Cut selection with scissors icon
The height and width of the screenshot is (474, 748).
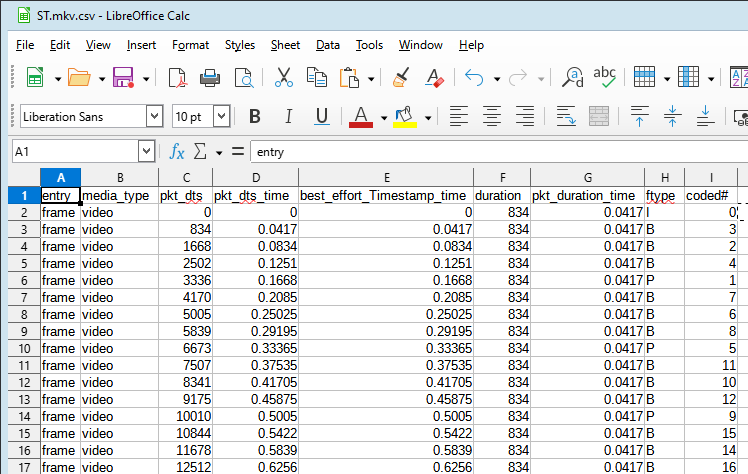[x=283, y=78]
